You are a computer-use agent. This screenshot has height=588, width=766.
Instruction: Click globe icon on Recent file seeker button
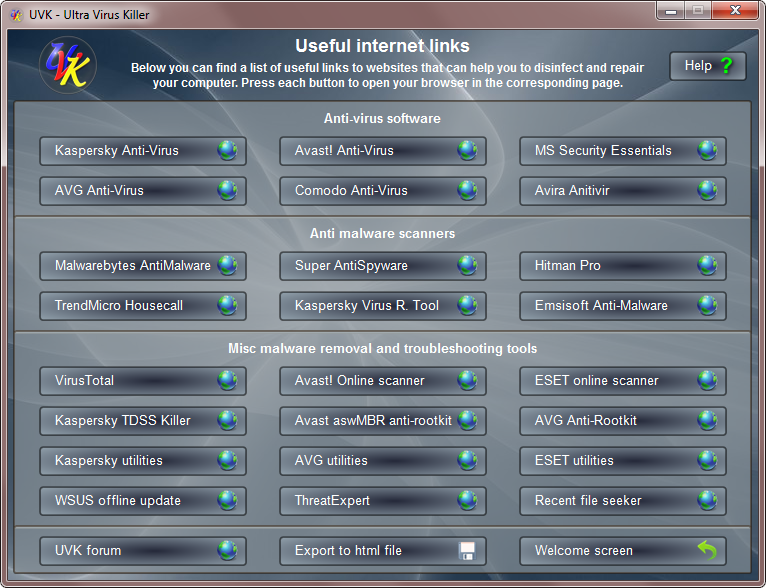[707, 501]
